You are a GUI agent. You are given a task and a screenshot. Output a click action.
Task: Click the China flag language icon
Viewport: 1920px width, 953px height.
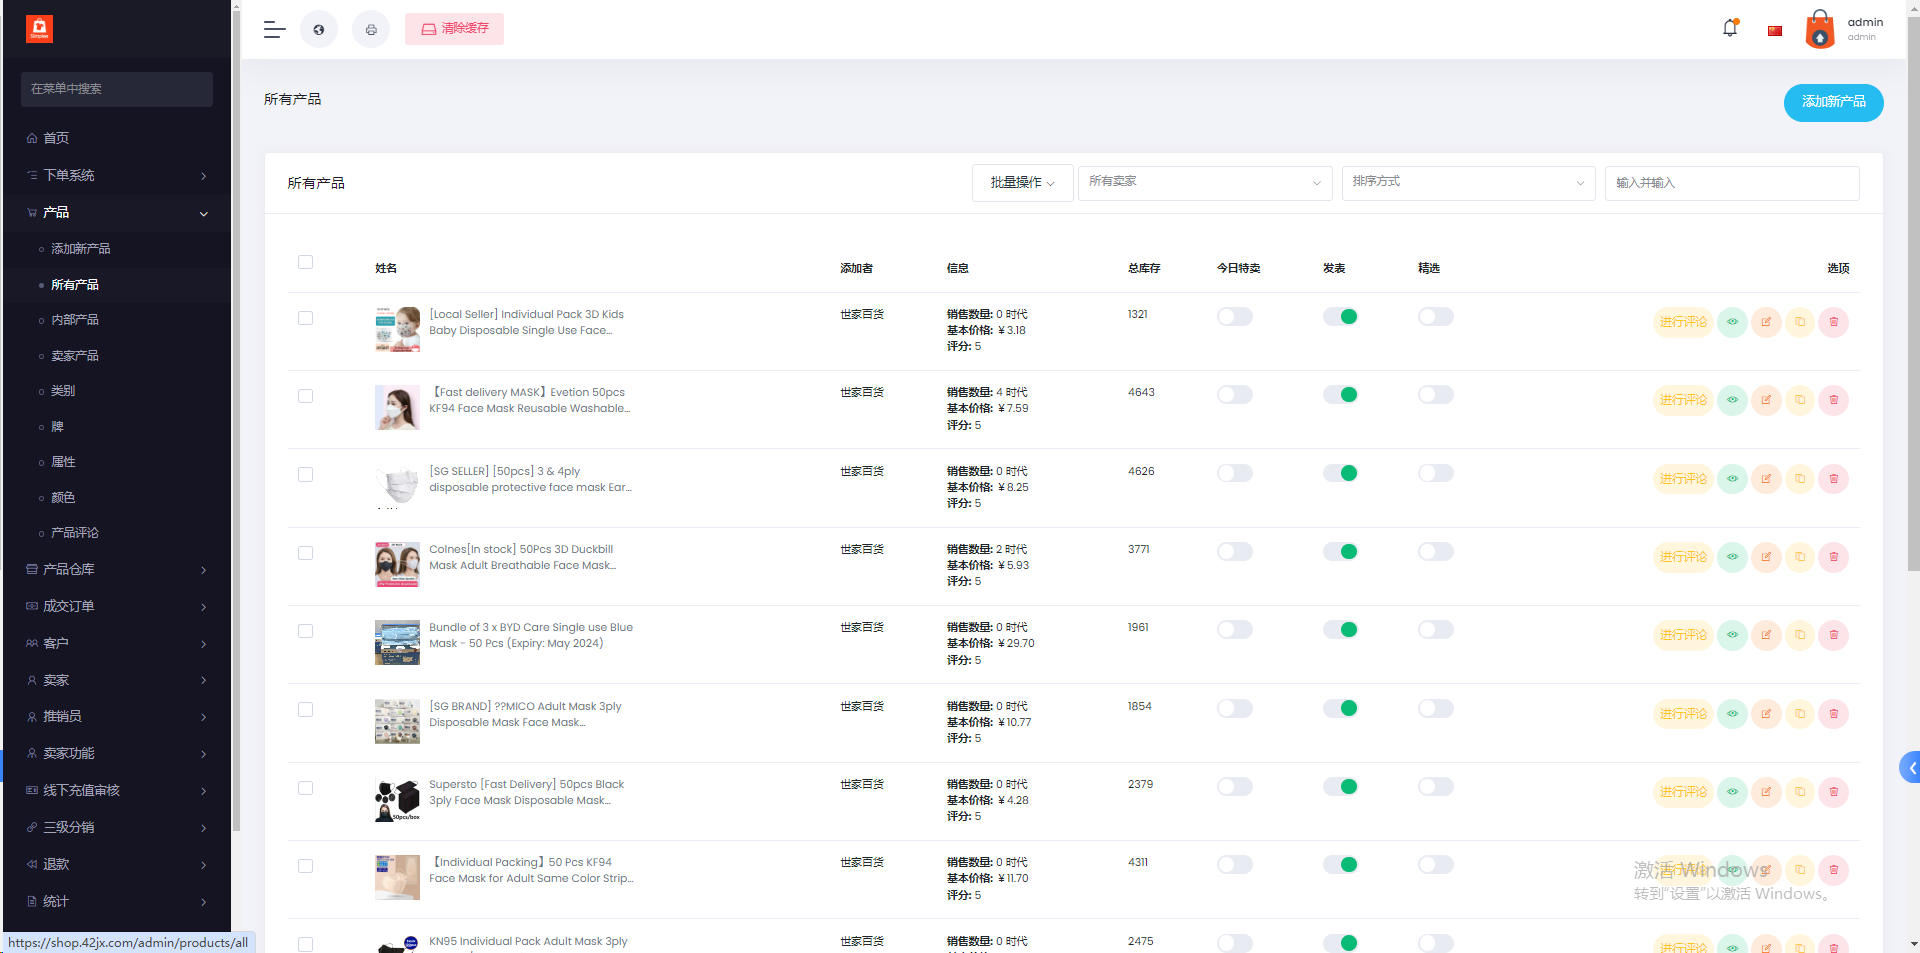(1775, 31)
